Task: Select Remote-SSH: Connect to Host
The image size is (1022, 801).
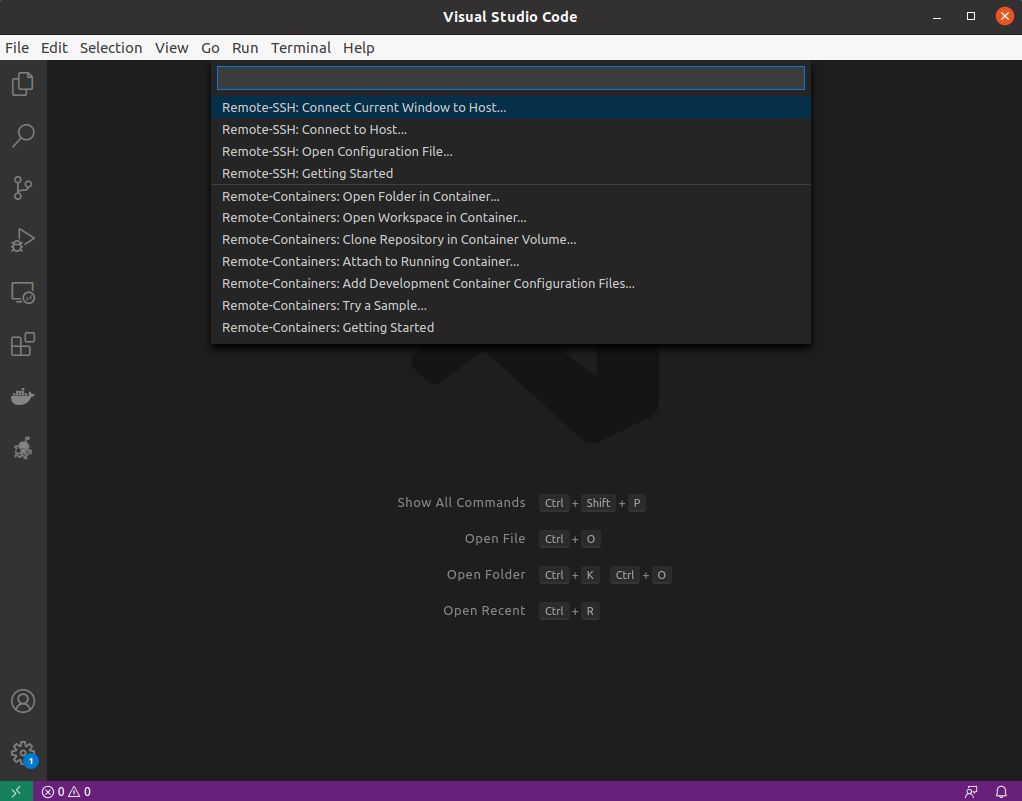Action: (510, 130)
